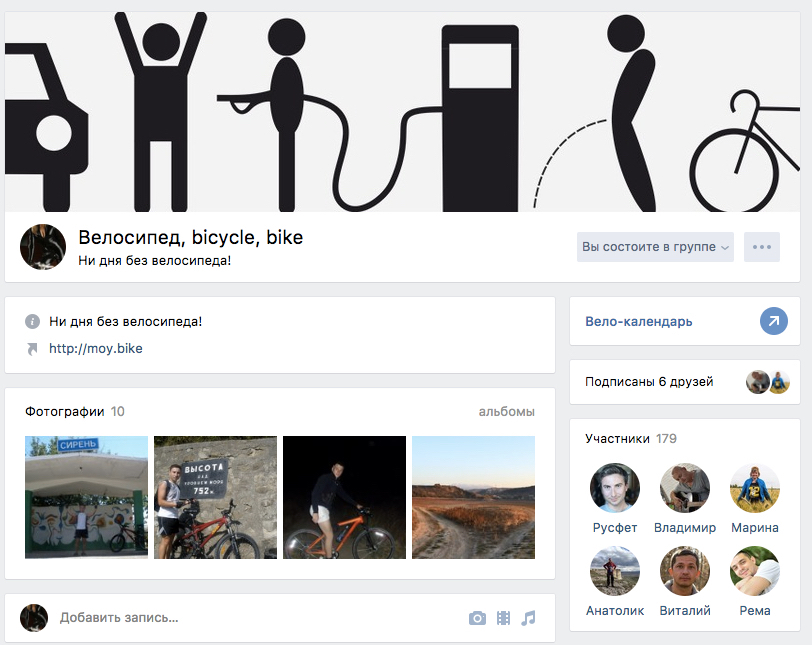Click the group cover banner image

click(402, 112)
